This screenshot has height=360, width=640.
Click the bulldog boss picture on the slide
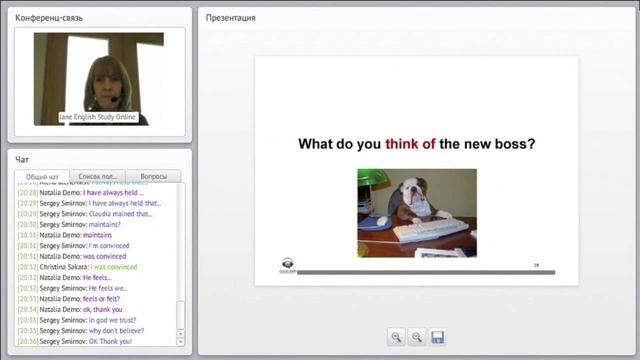coord(417,213)
